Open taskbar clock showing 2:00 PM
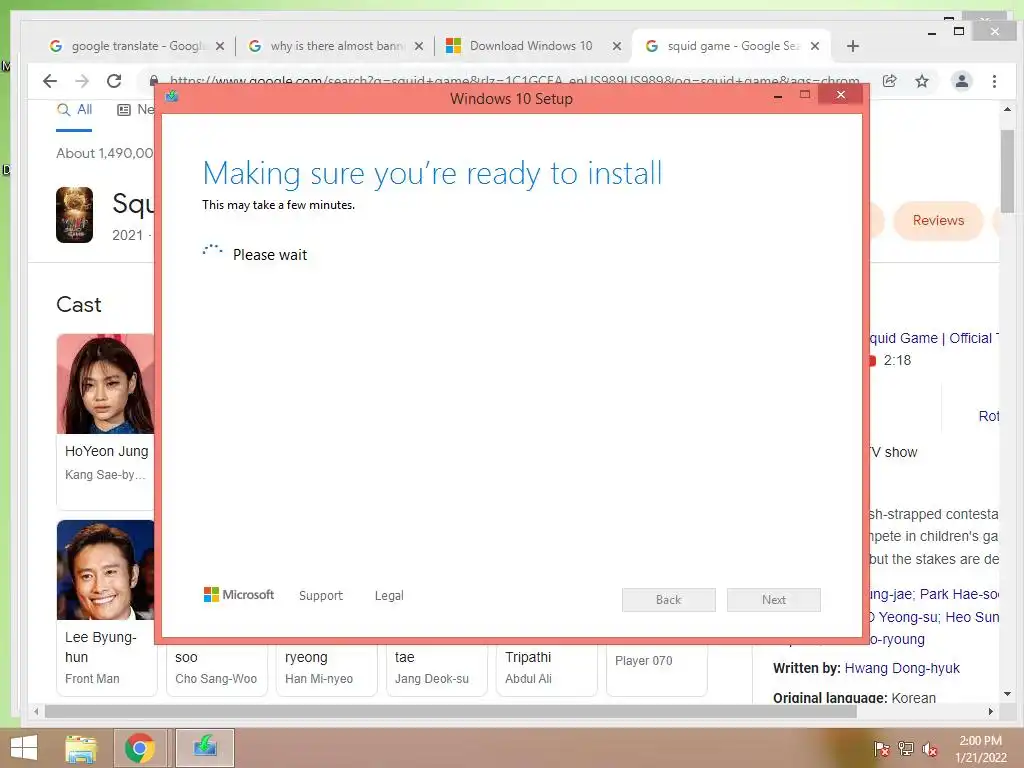1024x768 pixels. pos(981,749)
